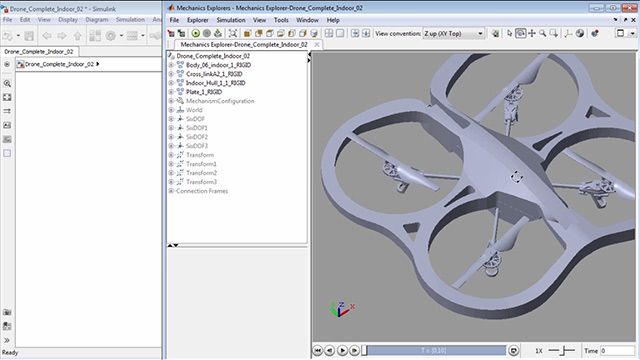Open the Help menu in Mechanics Explorer
The image size is (640, 360).
pyautogui.click(x=333, y=20)
